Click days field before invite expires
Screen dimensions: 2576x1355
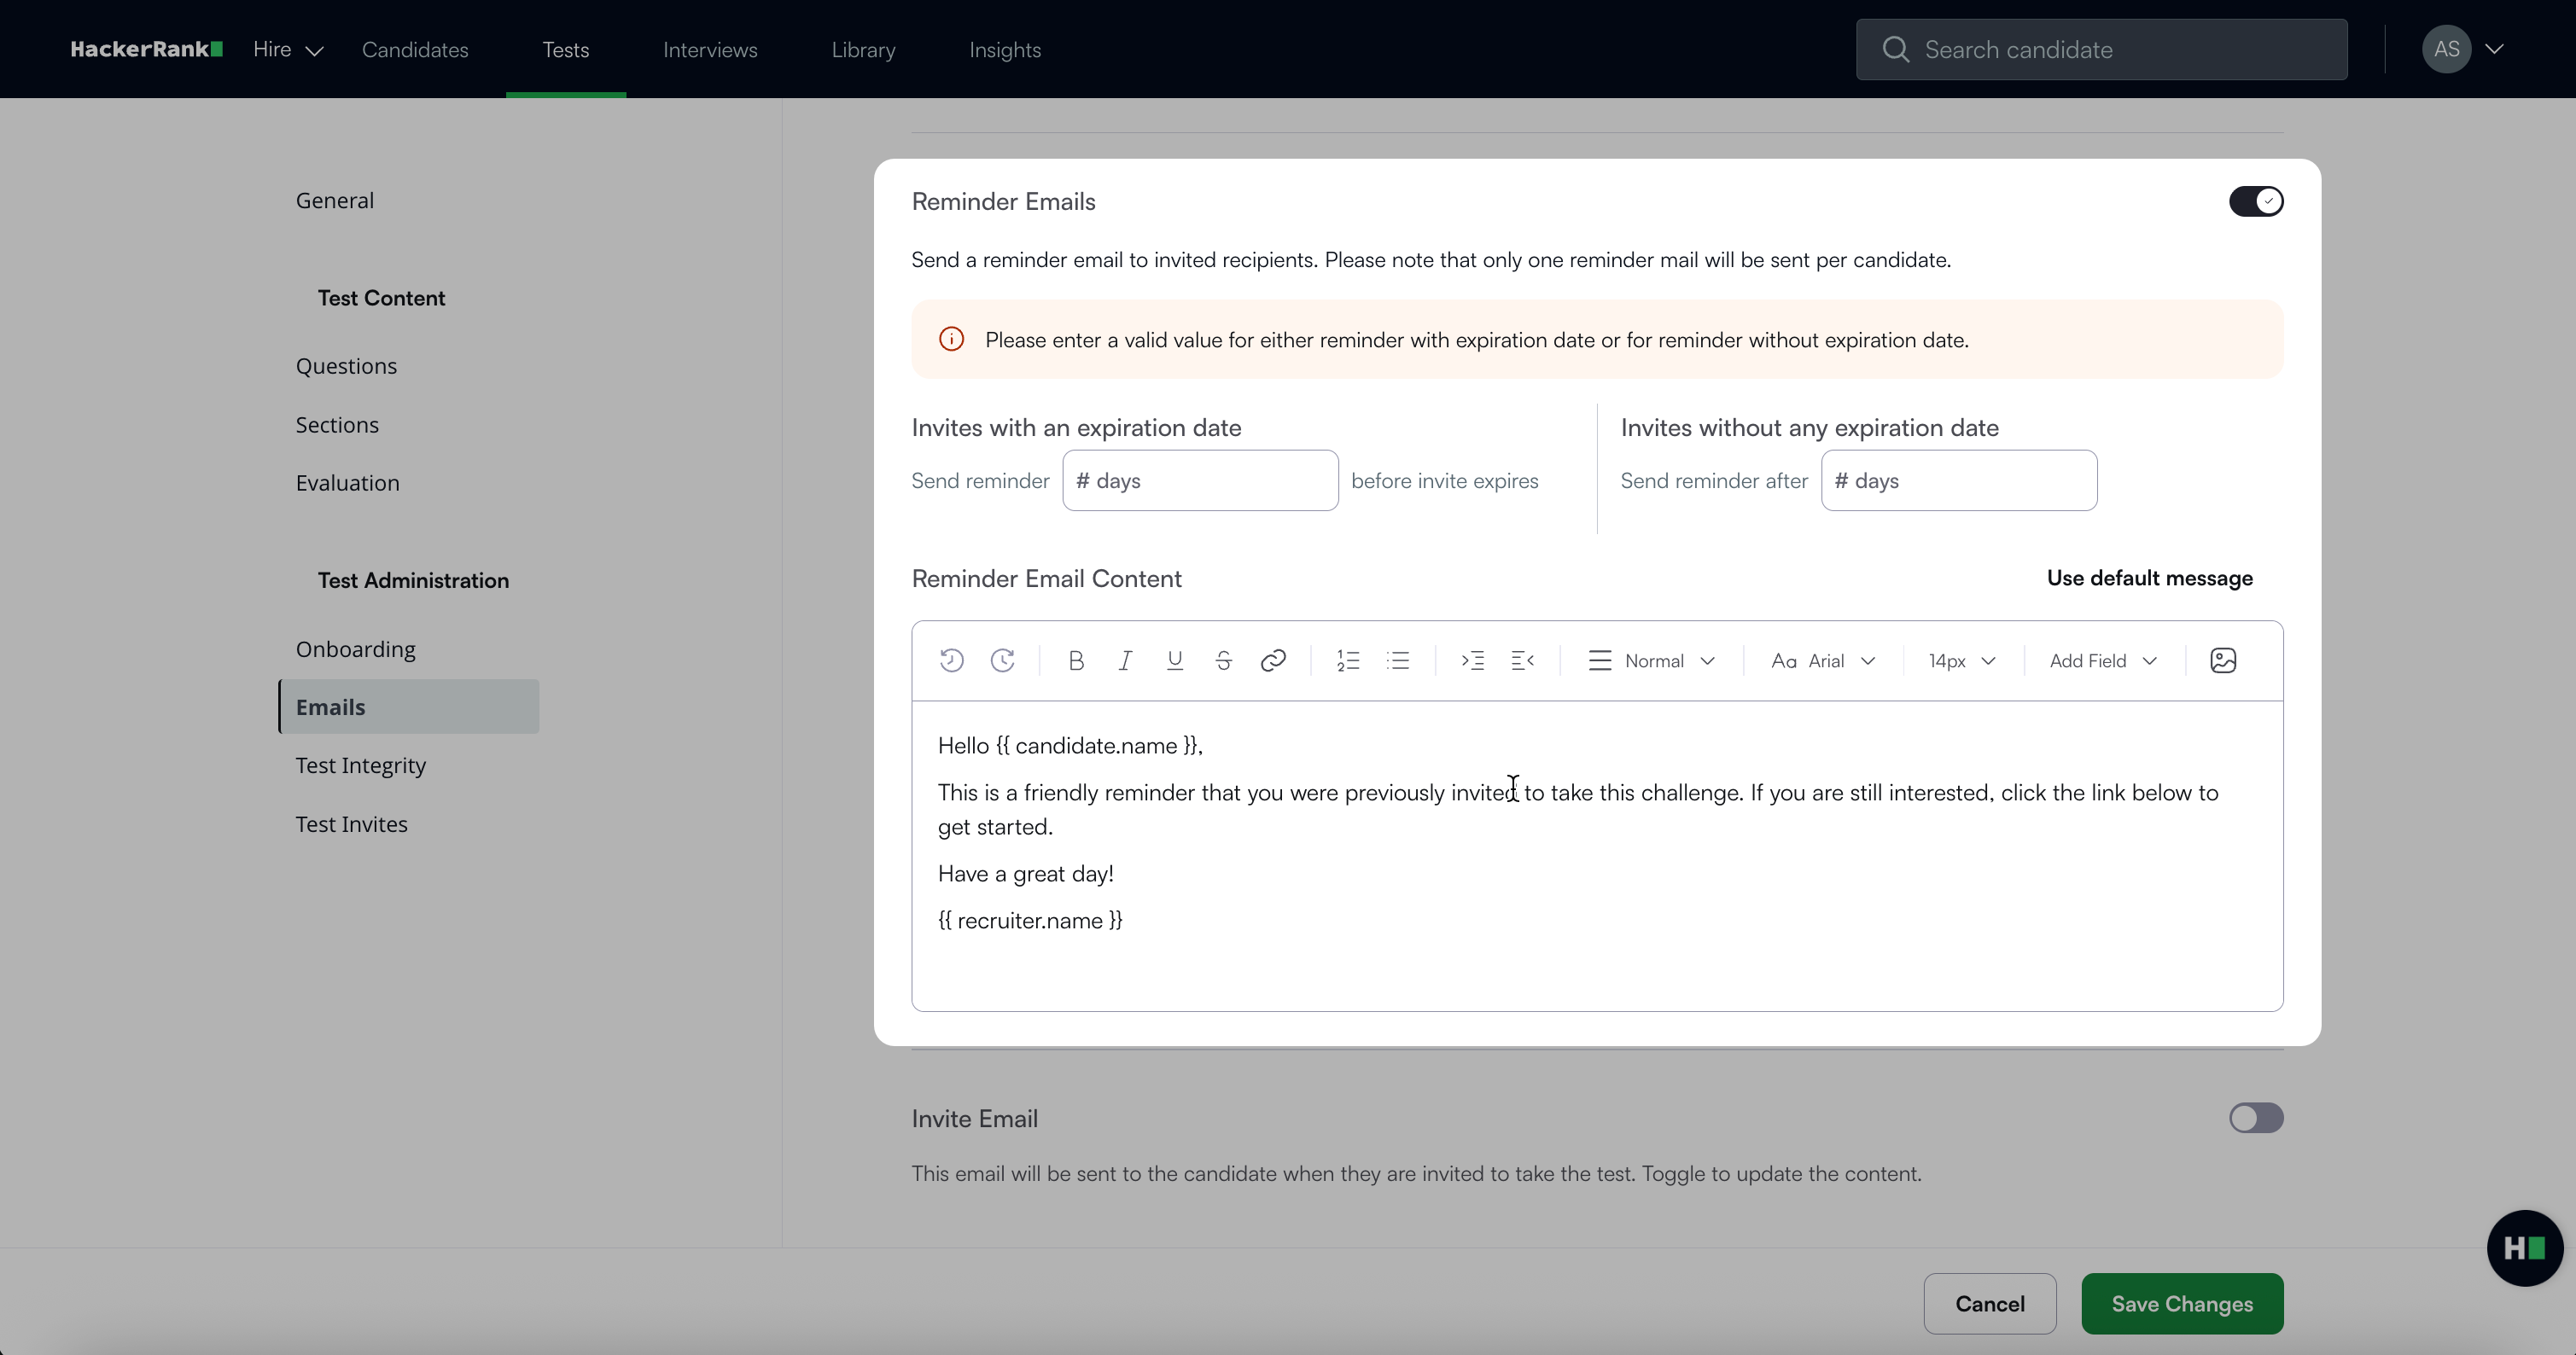point(1200,481)
